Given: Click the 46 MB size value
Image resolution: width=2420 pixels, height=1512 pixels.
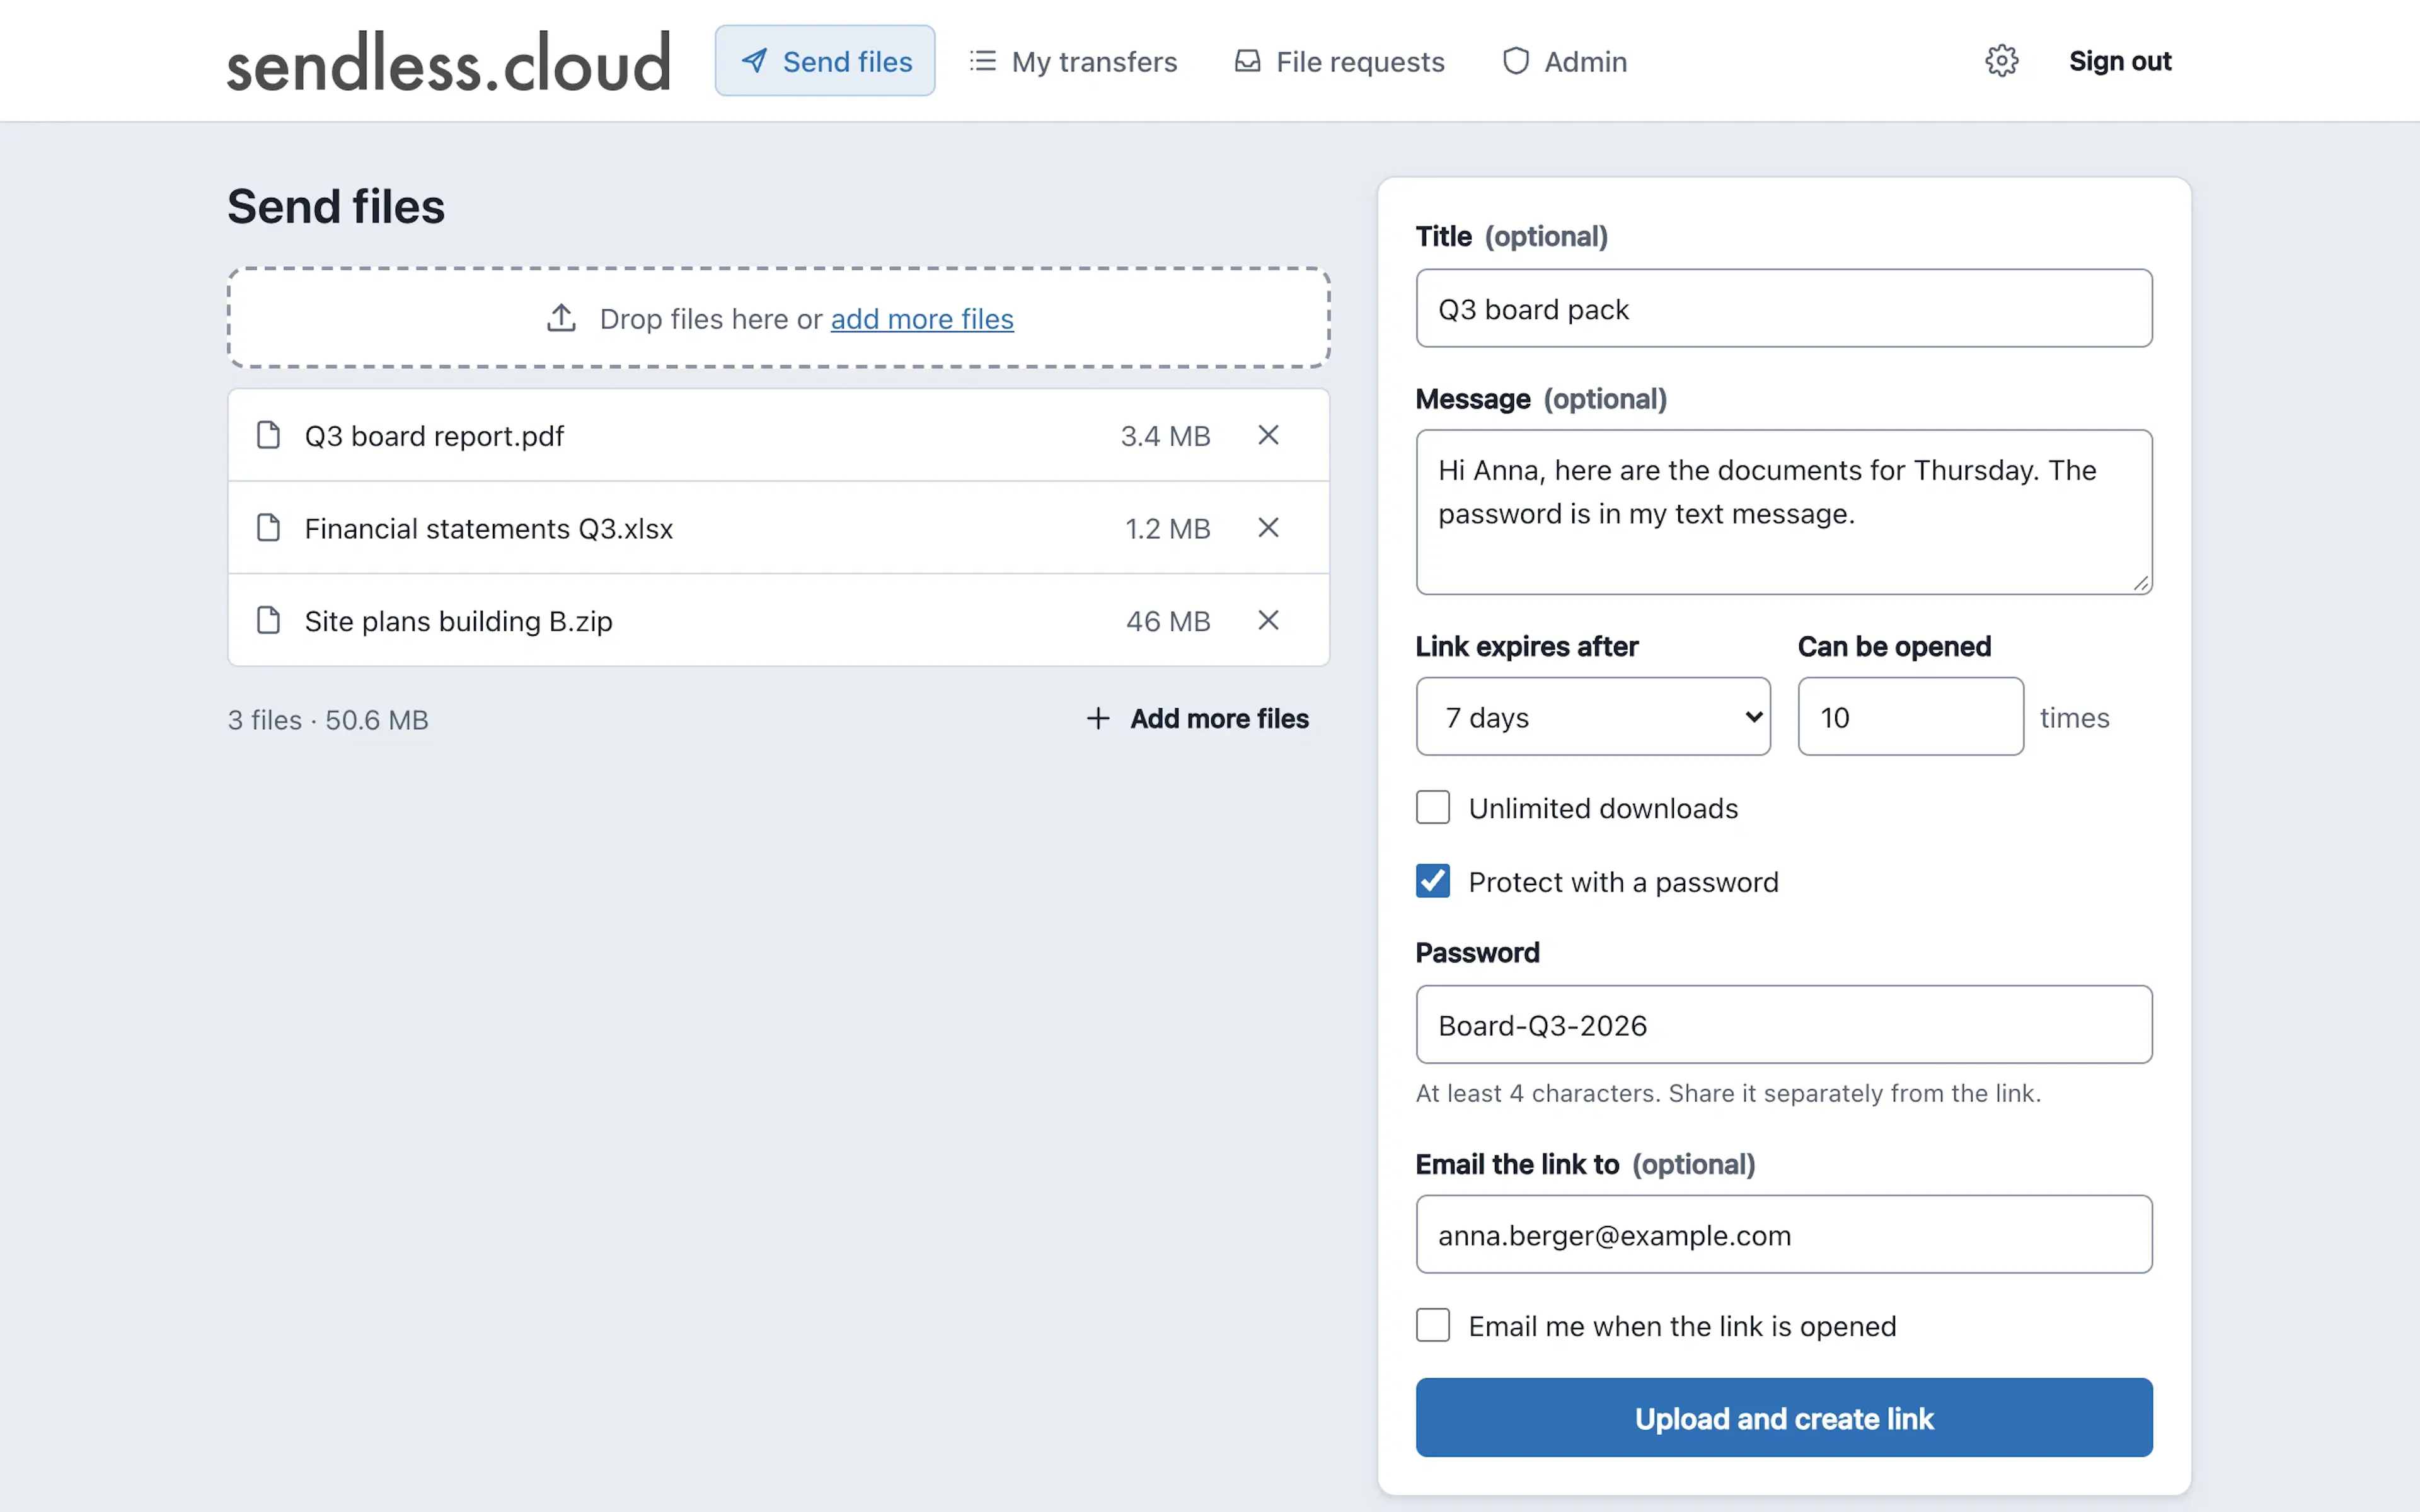Looking at the screenshot, I should point(1168,621).
